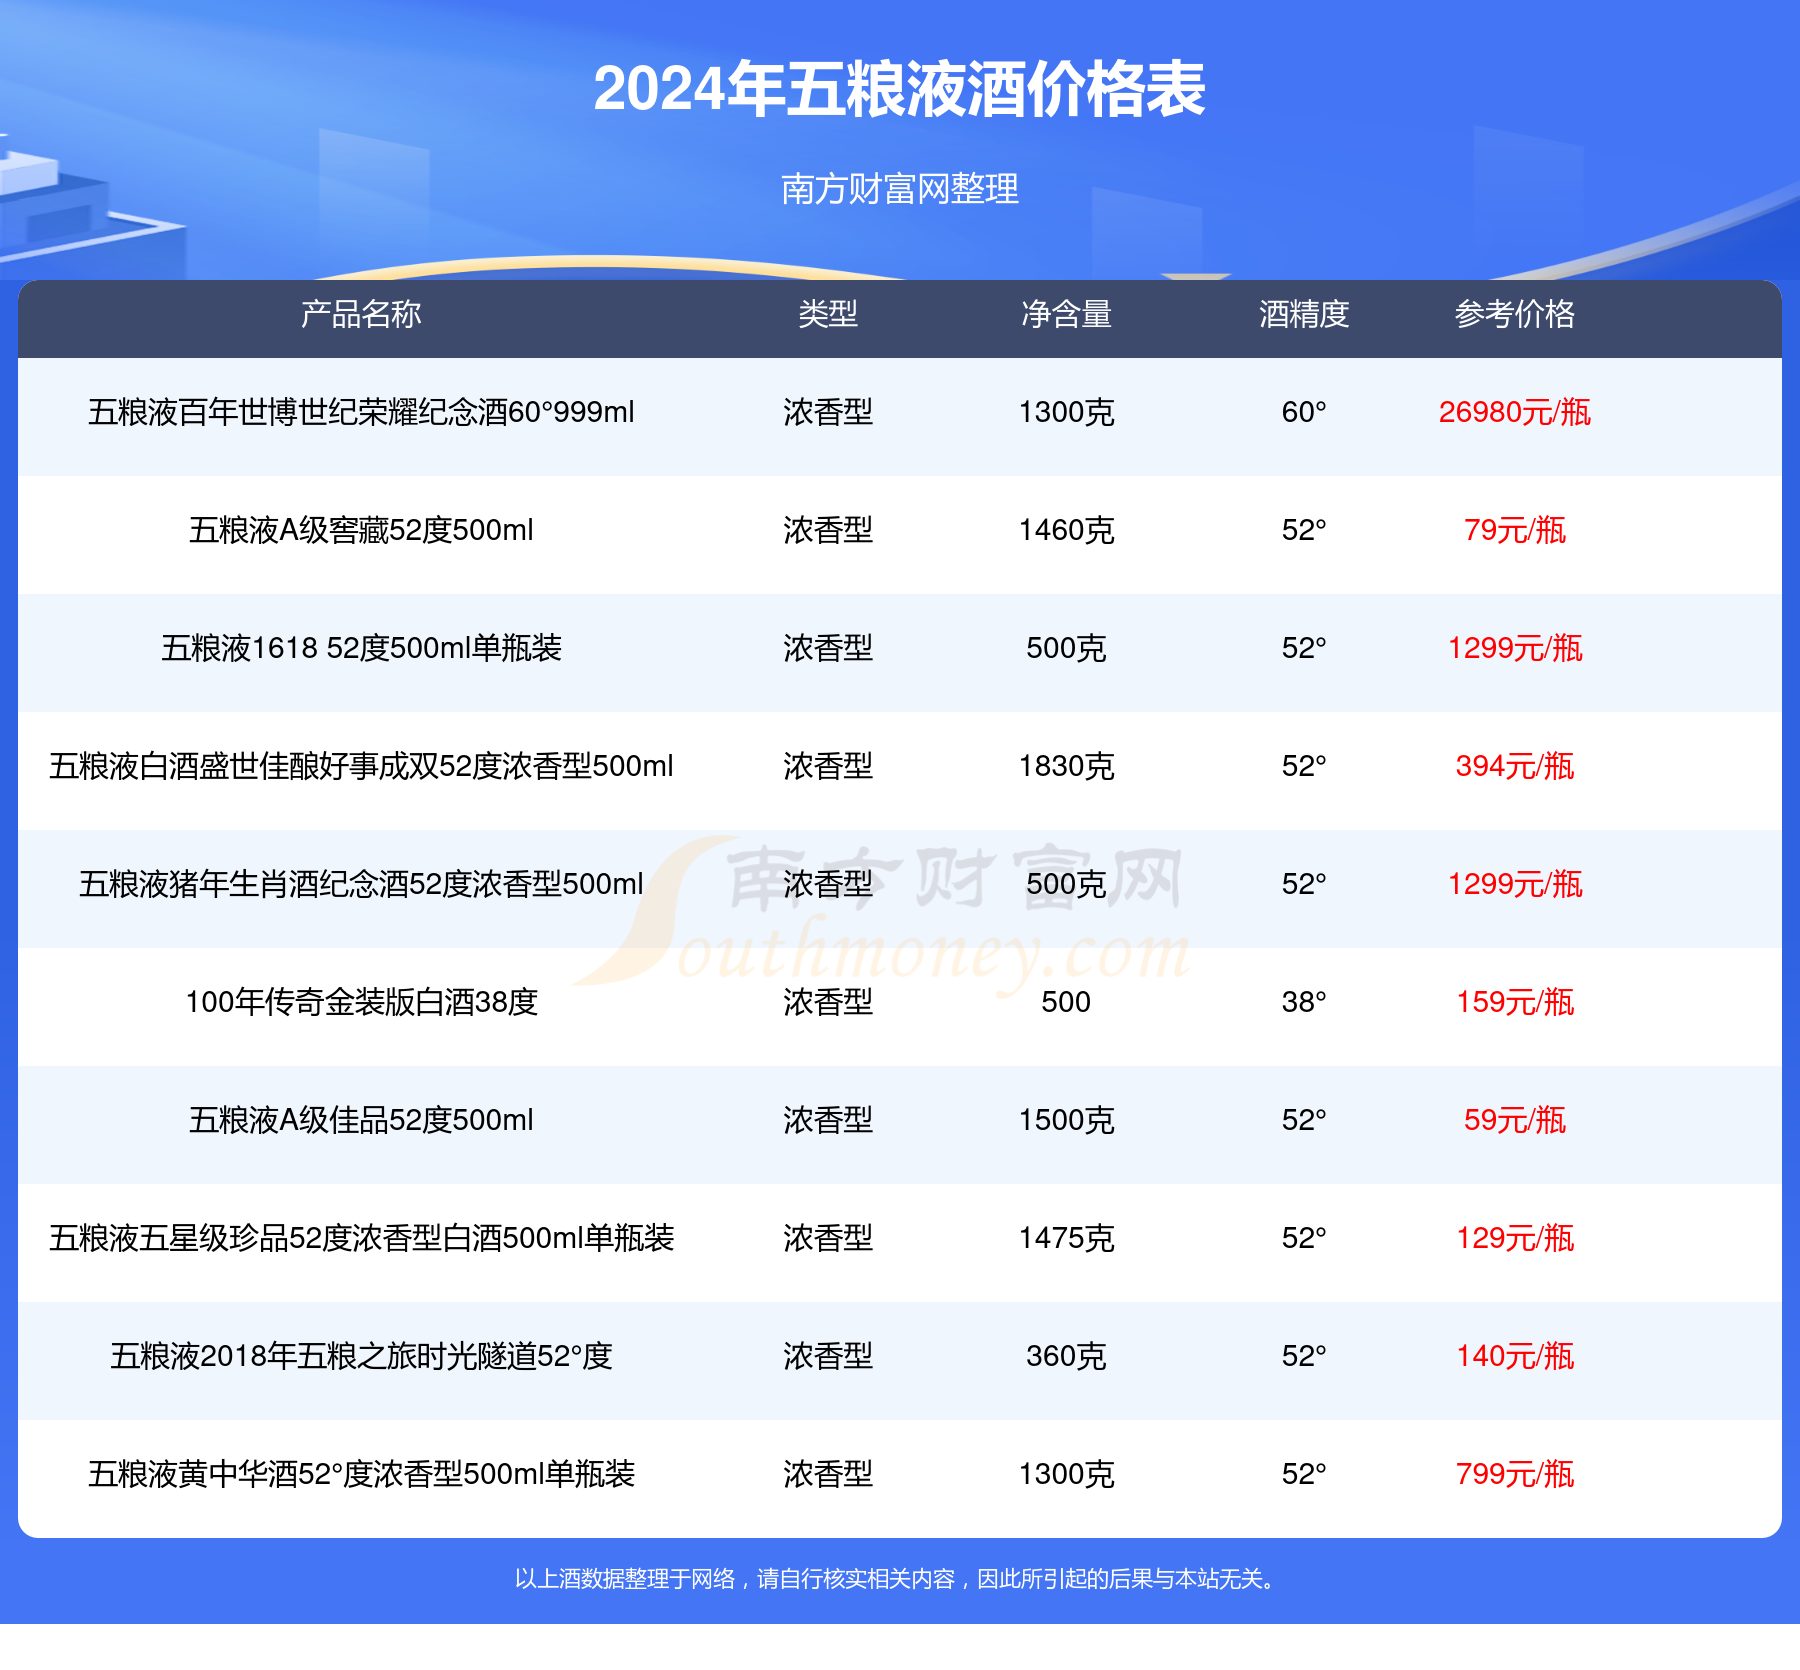Click the 500 net content in 100年传奇 row
The image size is (1800, 1670).
click(x=1066, y=1002)
